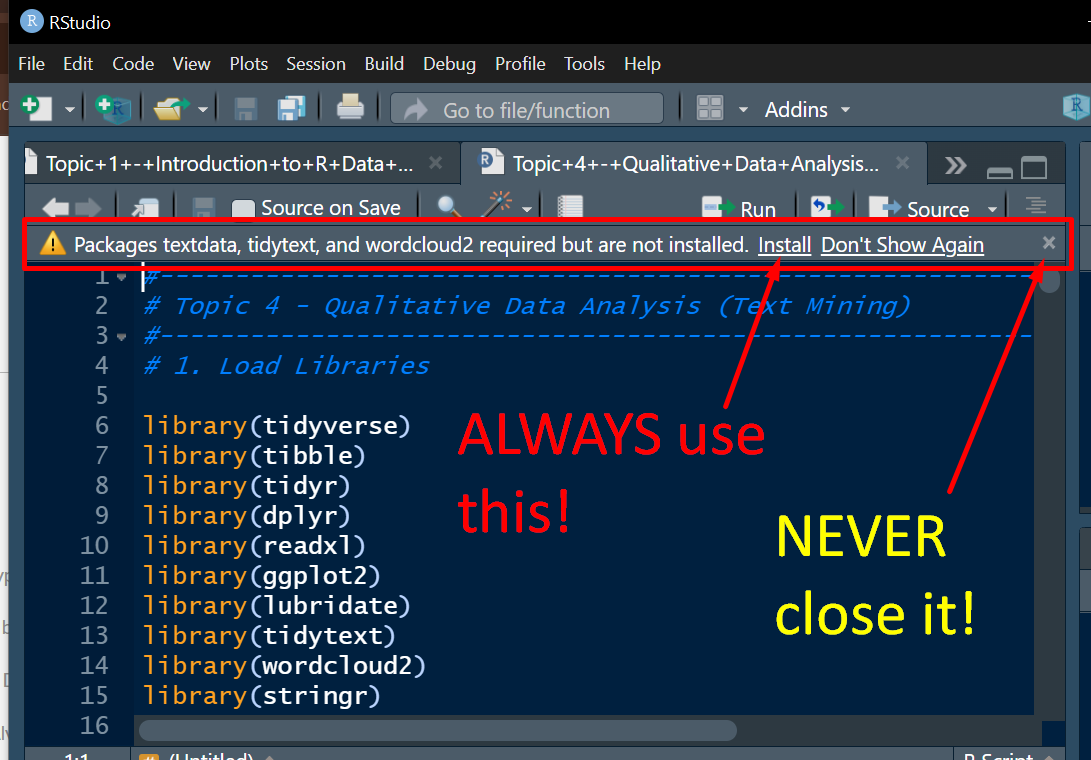Go back to previous source location
The image size is (1091, 760).
coord(55,207)
